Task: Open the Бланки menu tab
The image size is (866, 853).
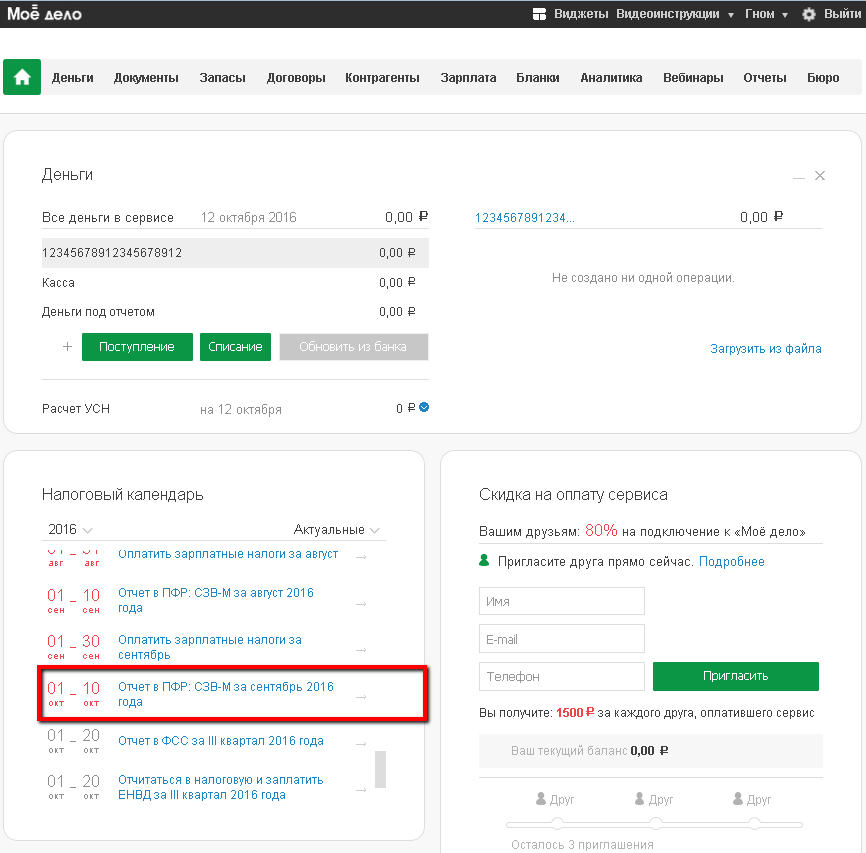Action: tap(538, 78)
